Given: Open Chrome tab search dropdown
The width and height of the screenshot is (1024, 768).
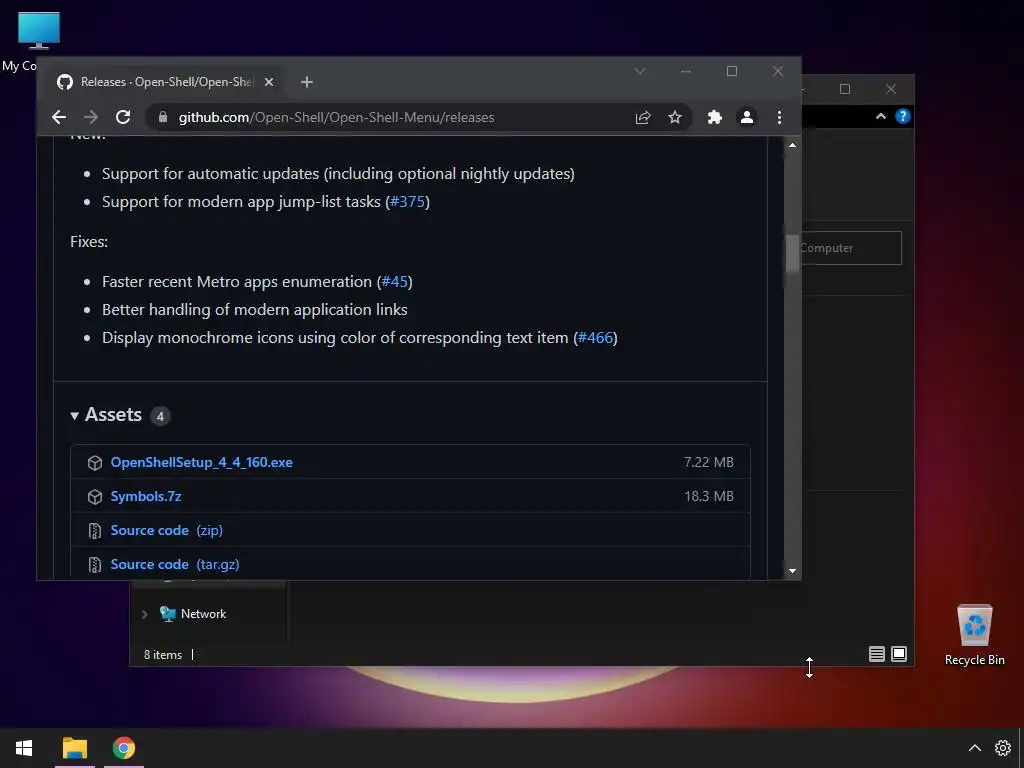Looking at the screenshot, I should coord(640,71).
